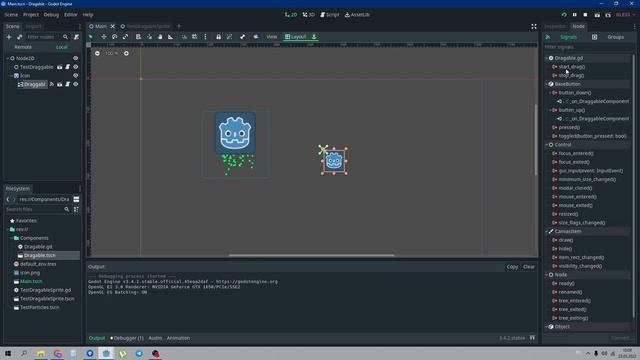
Task: Open AssetLib workspace
Action: pos(357,15)
